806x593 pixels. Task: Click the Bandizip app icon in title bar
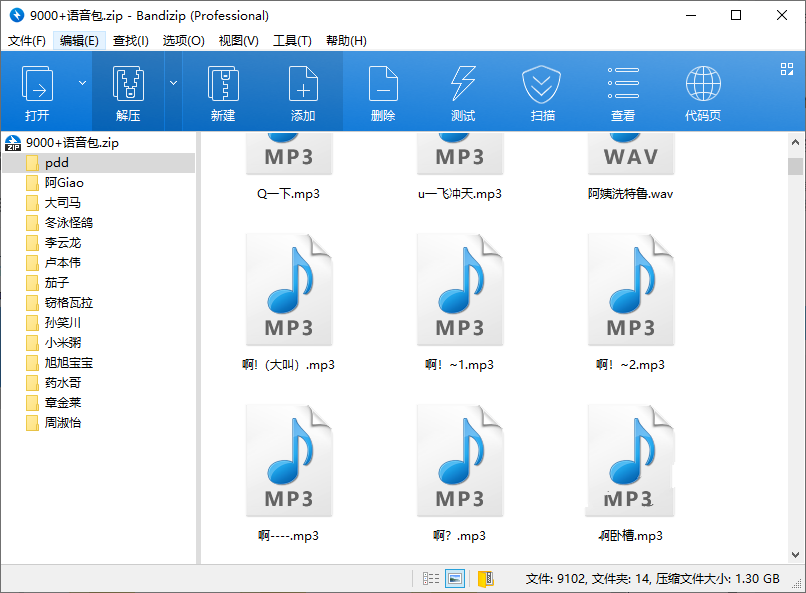click(x=17, y=15)
